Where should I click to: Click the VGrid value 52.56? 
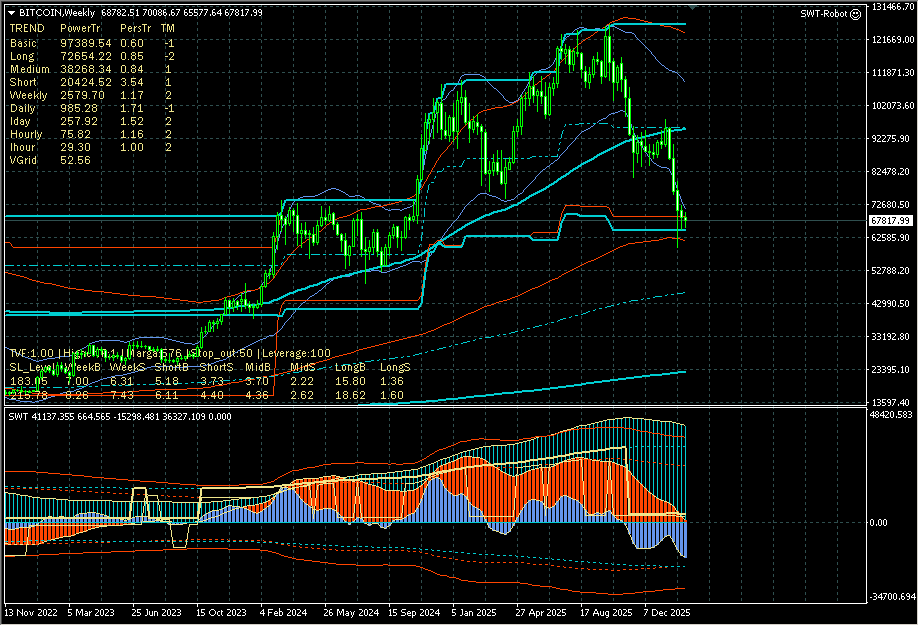tap(76, 160)
